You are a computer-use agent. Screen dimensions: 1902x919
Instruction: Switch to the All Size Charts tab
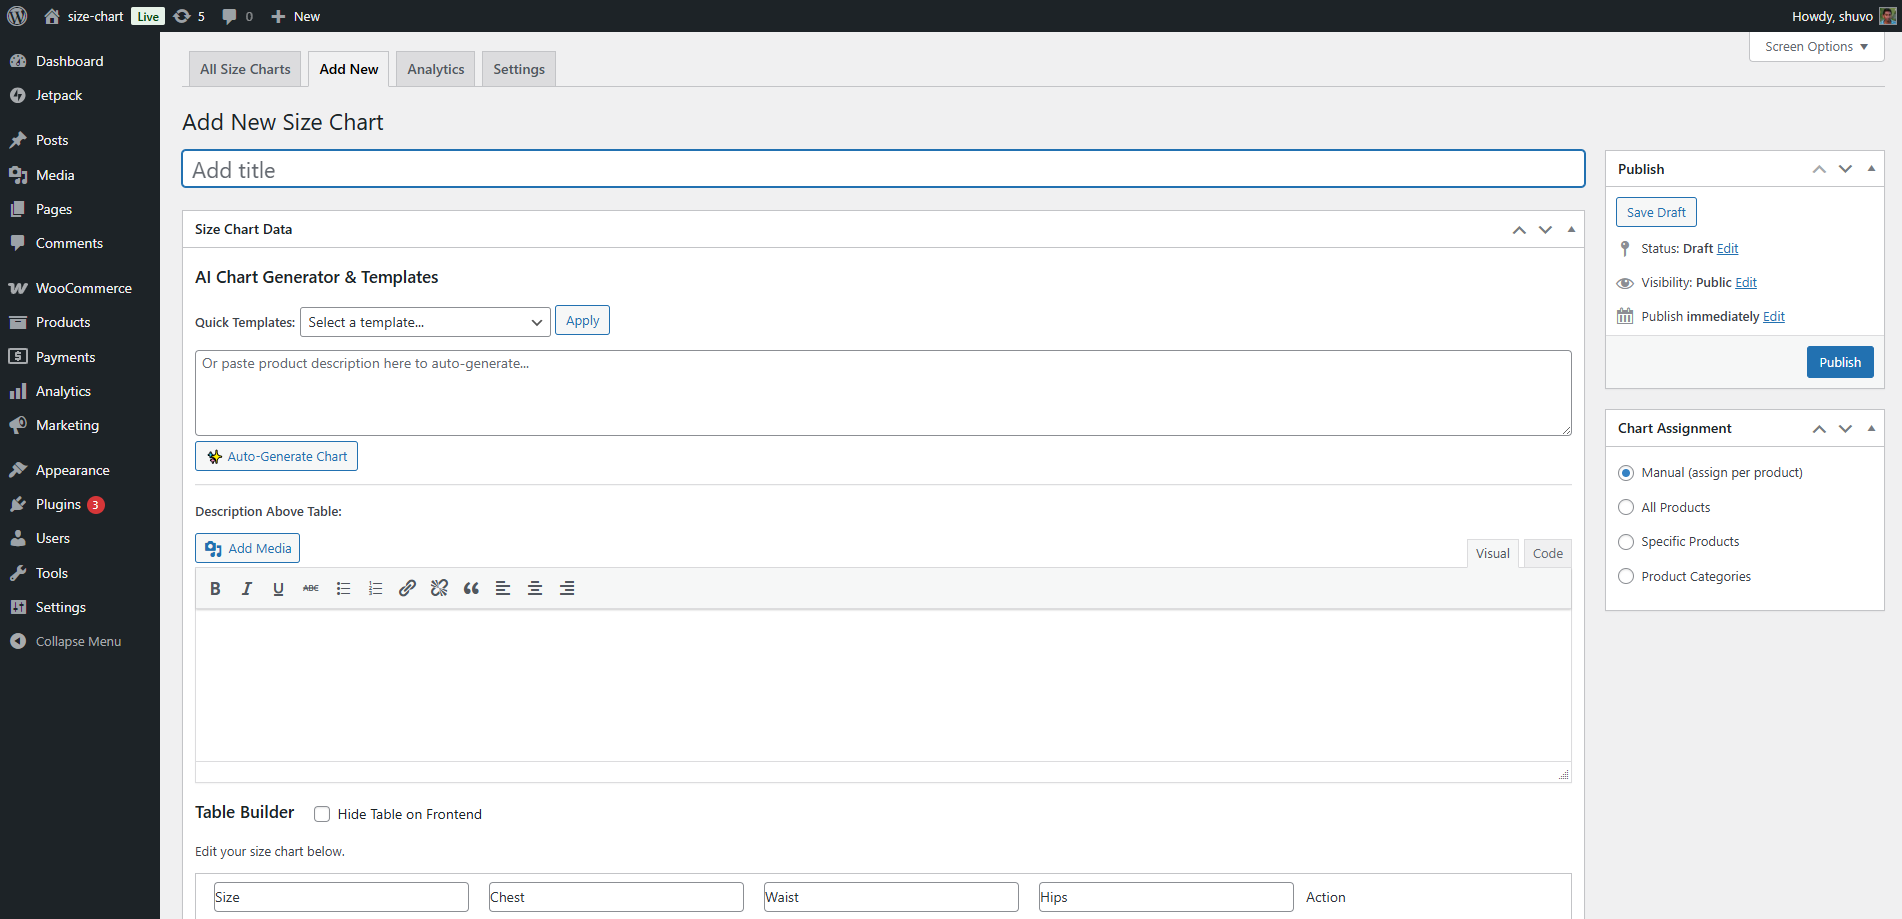pyautogui.click(x=245, y=69)
